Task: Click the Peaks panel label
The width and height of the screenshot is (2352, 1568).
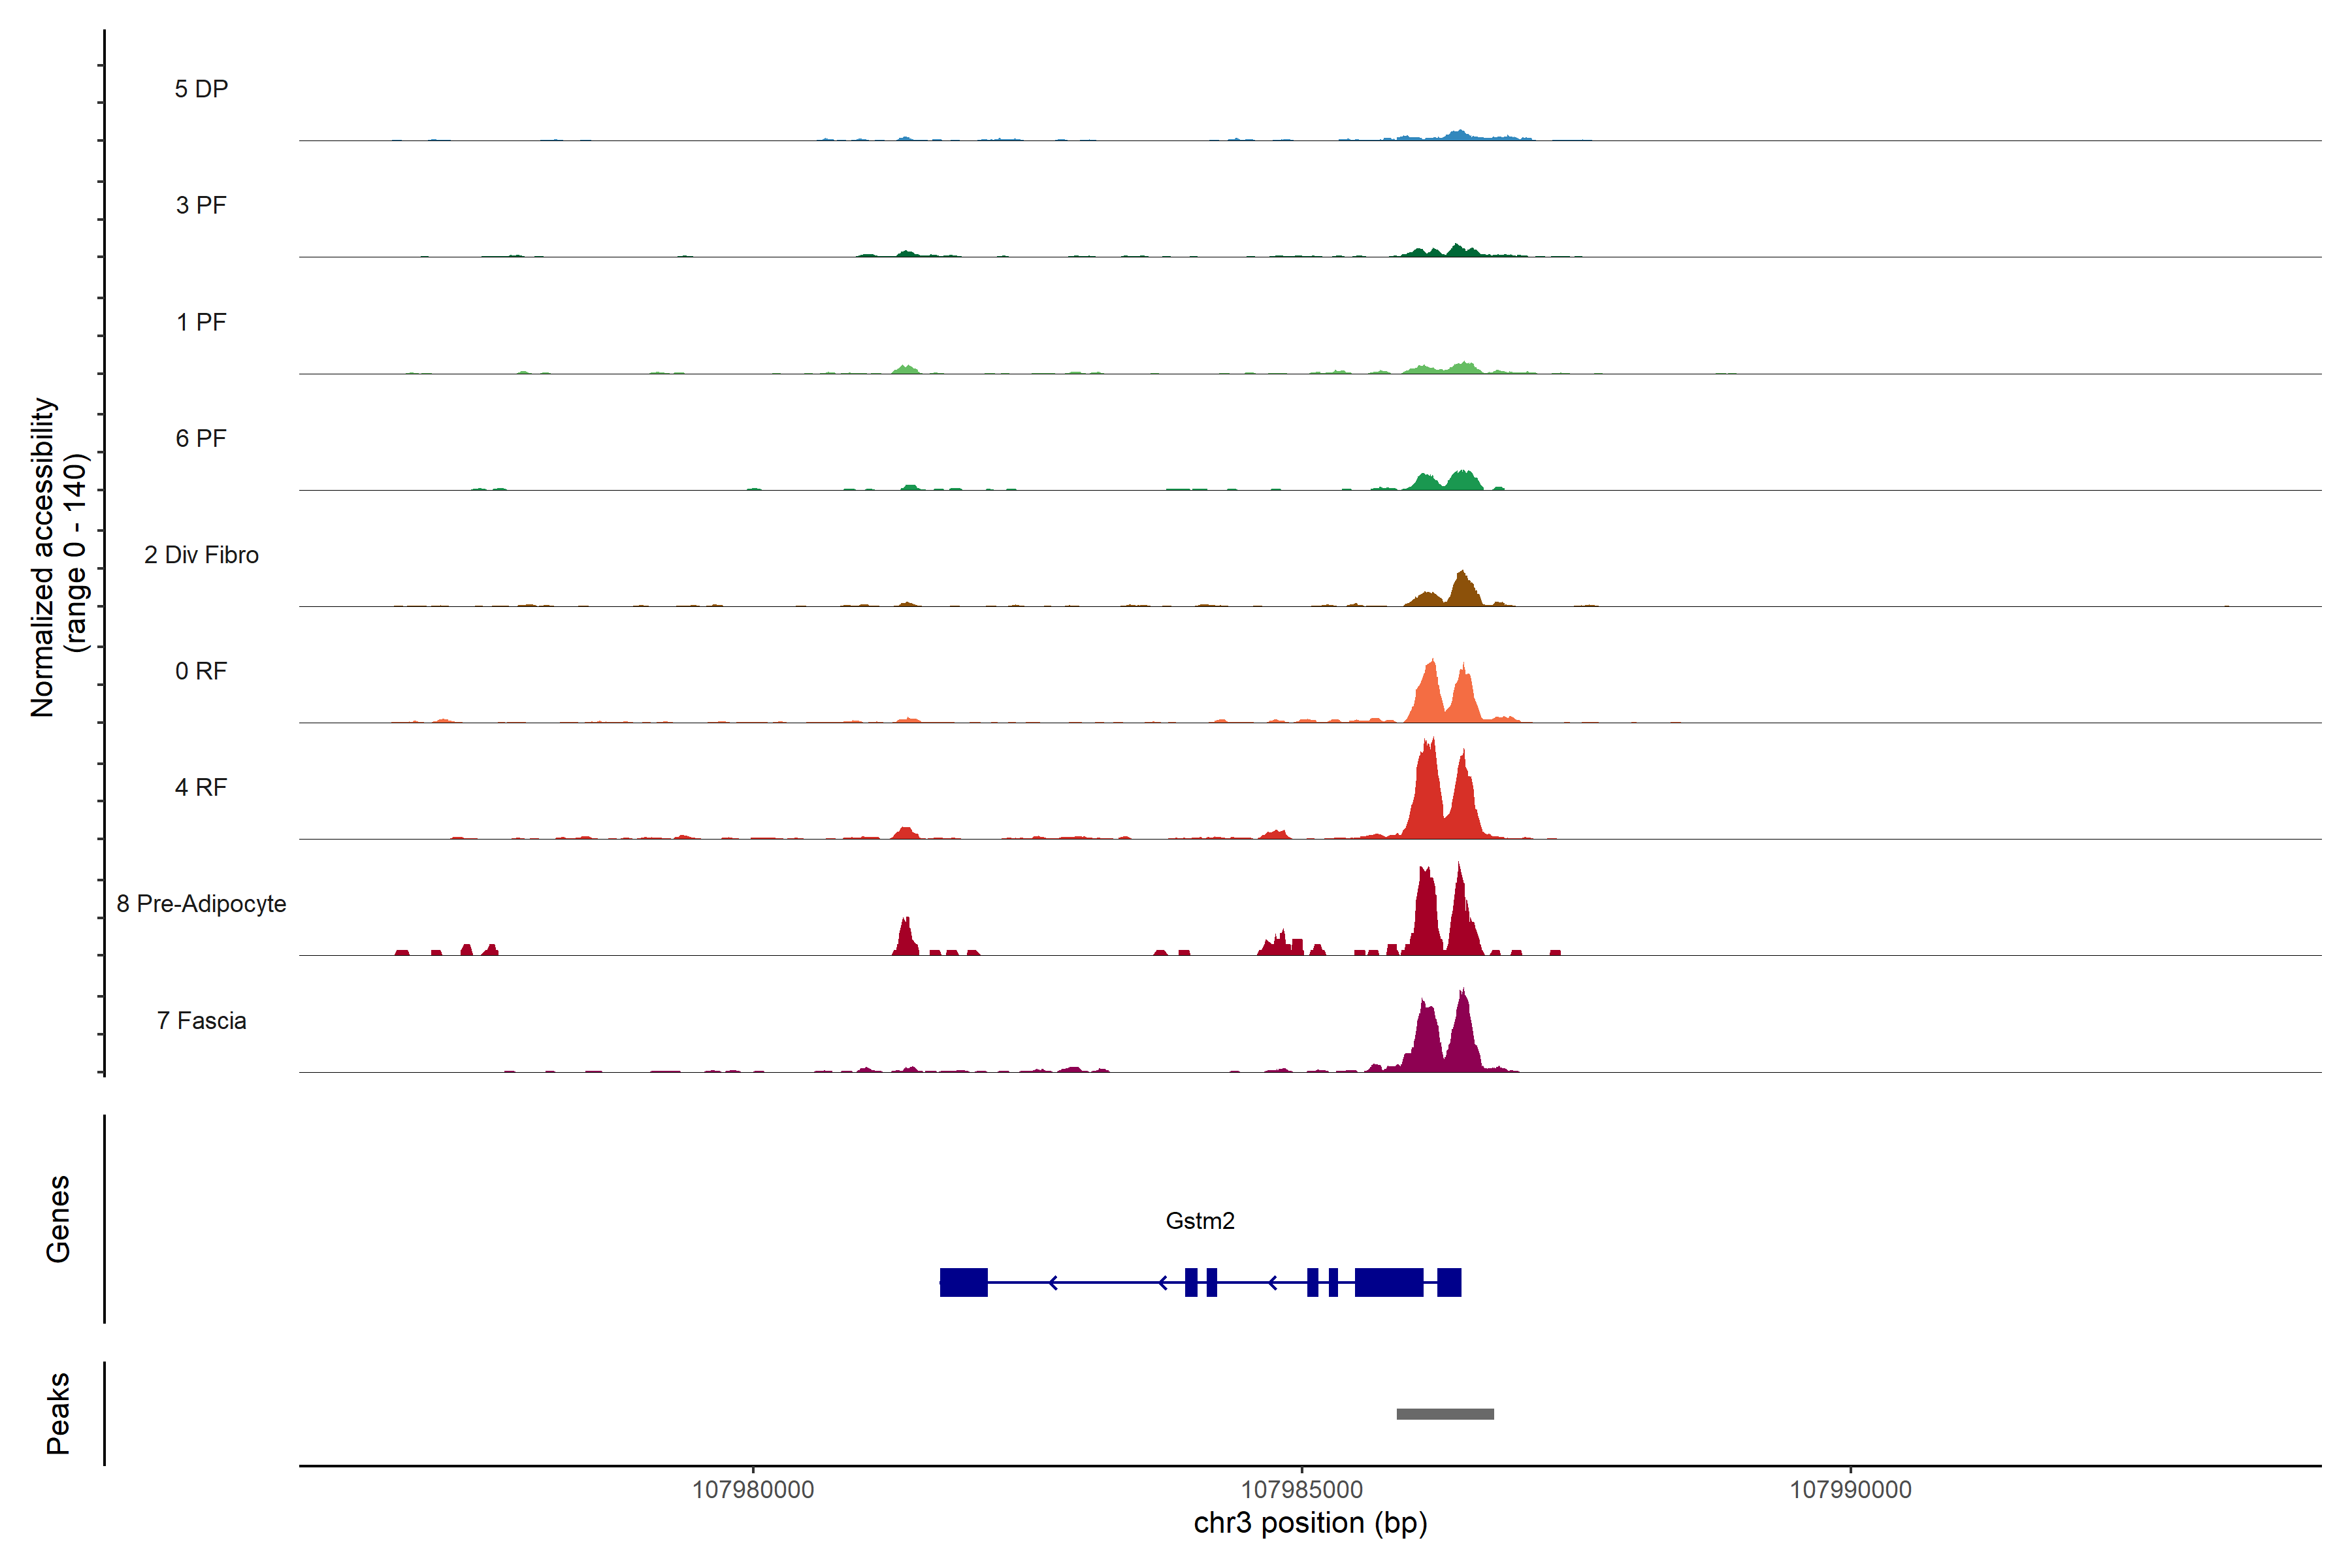Action: (x=58, y=1413)
